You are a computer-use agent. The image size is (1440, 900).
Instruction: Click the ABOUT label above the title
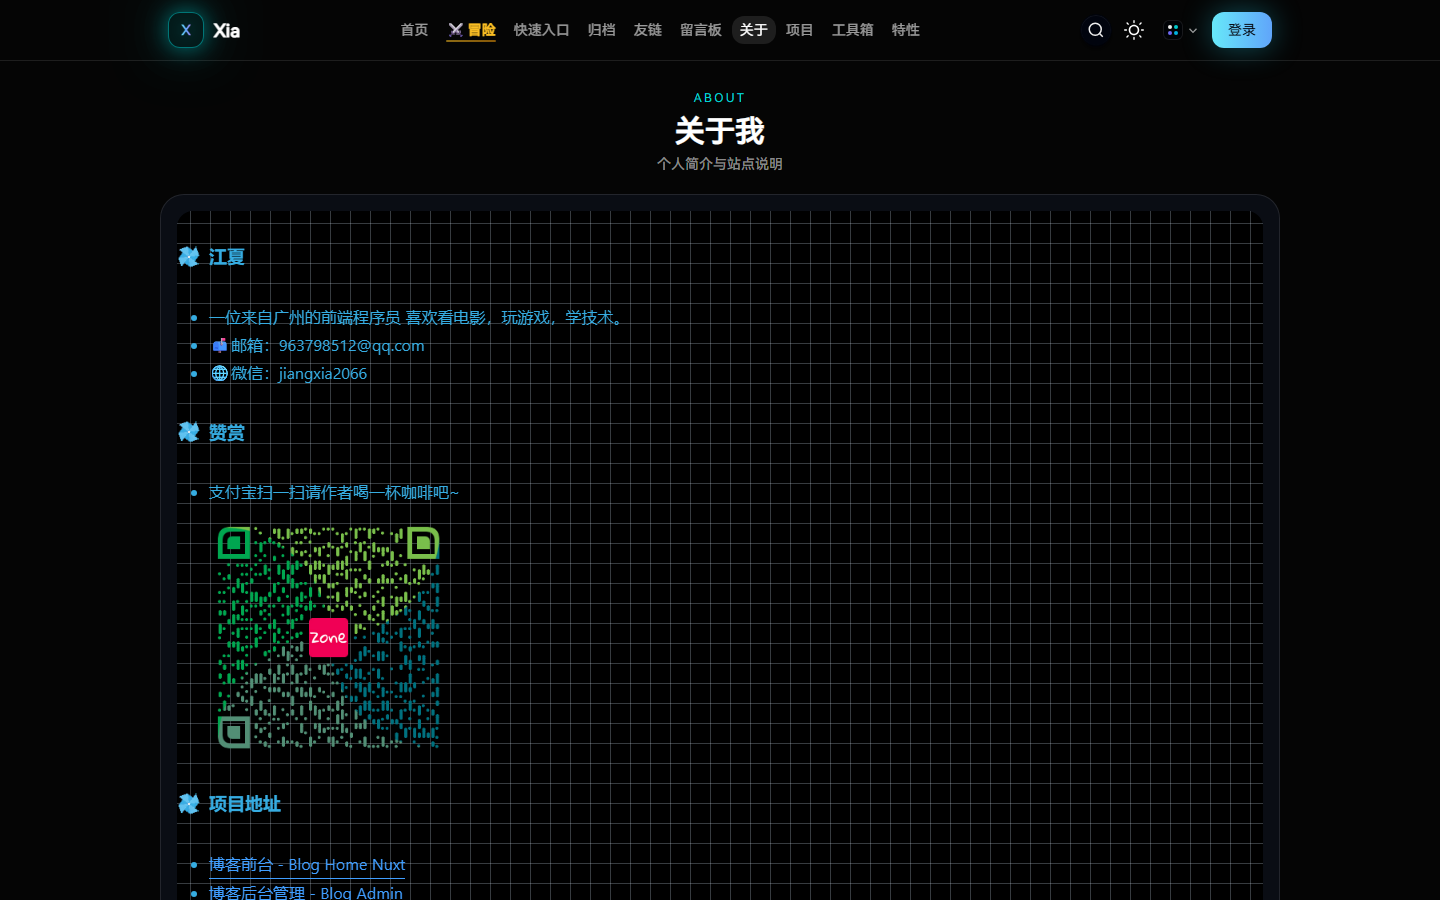720,98
